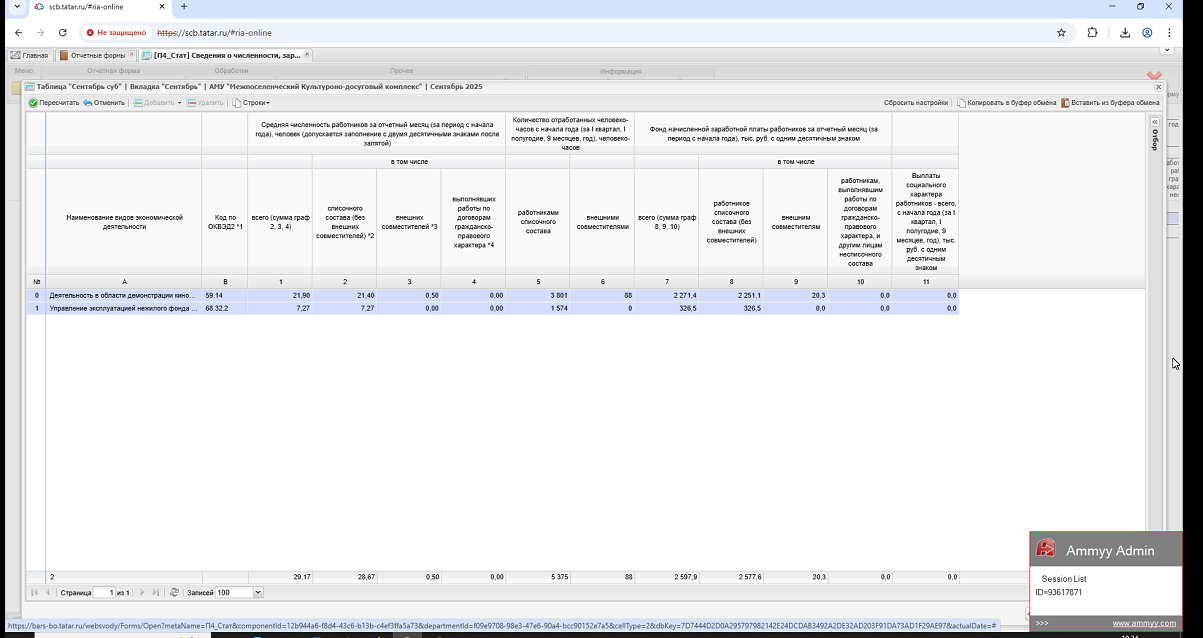Click the red chevron collapse icon
1203x638 pixels.
point(1155,75)
